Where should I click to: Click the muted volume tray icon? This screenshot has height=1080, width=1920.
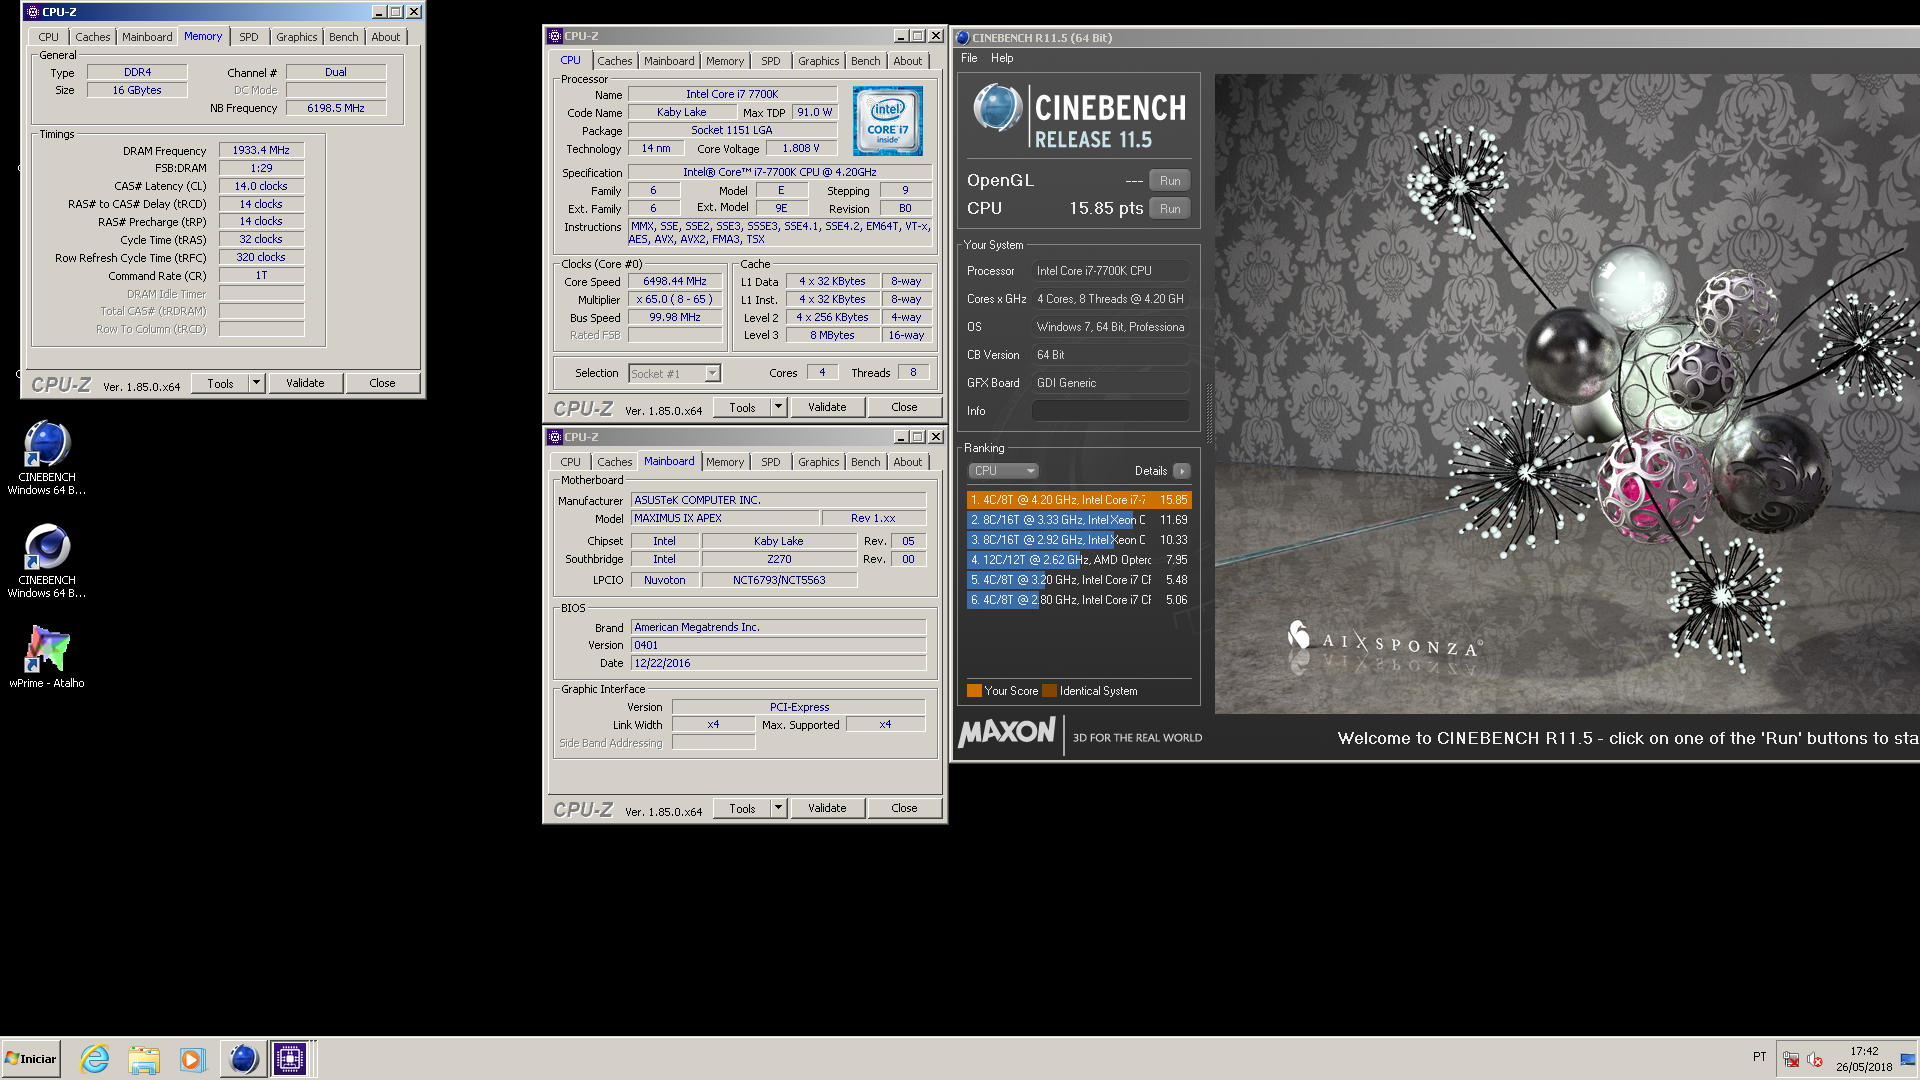(1815, 1059)
